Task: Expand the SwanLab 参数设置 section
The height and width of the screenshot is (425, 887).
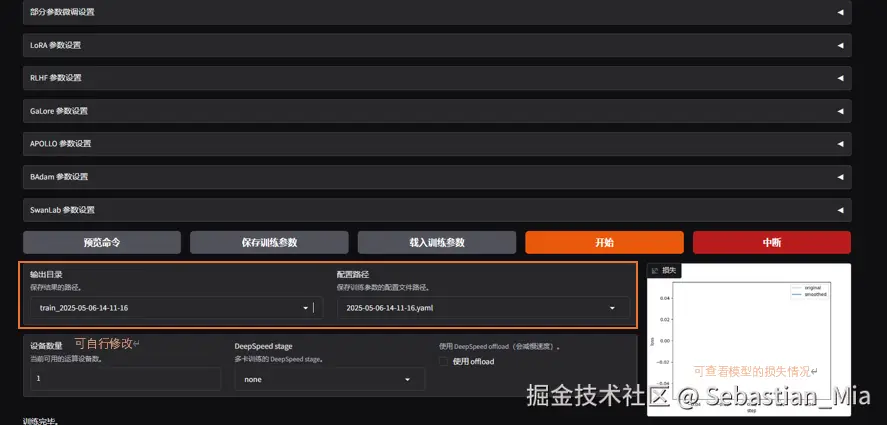Action: click(x=437, y=210)
